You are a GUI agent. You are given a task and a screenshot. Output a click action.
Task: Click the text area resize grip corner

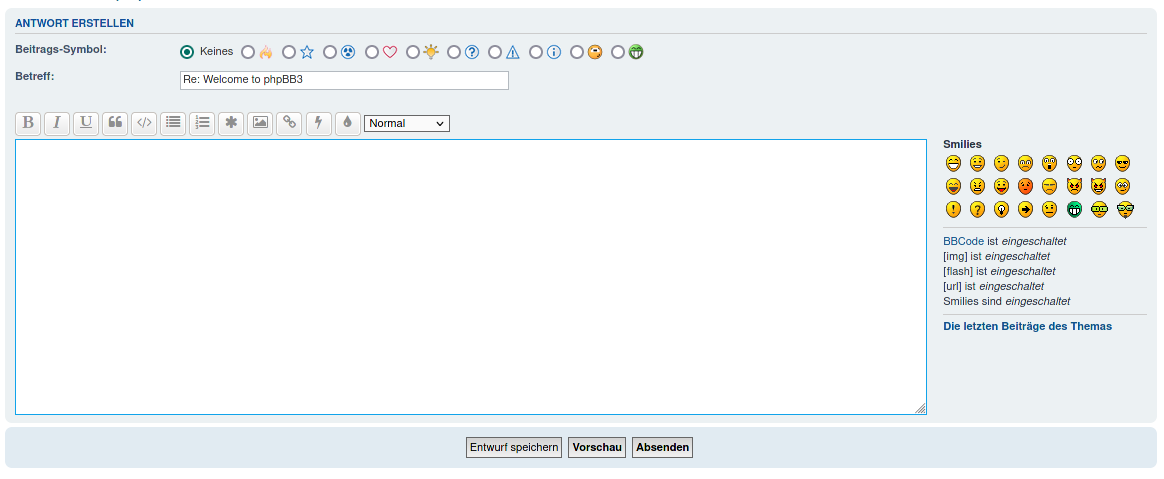tap(920, 408)
